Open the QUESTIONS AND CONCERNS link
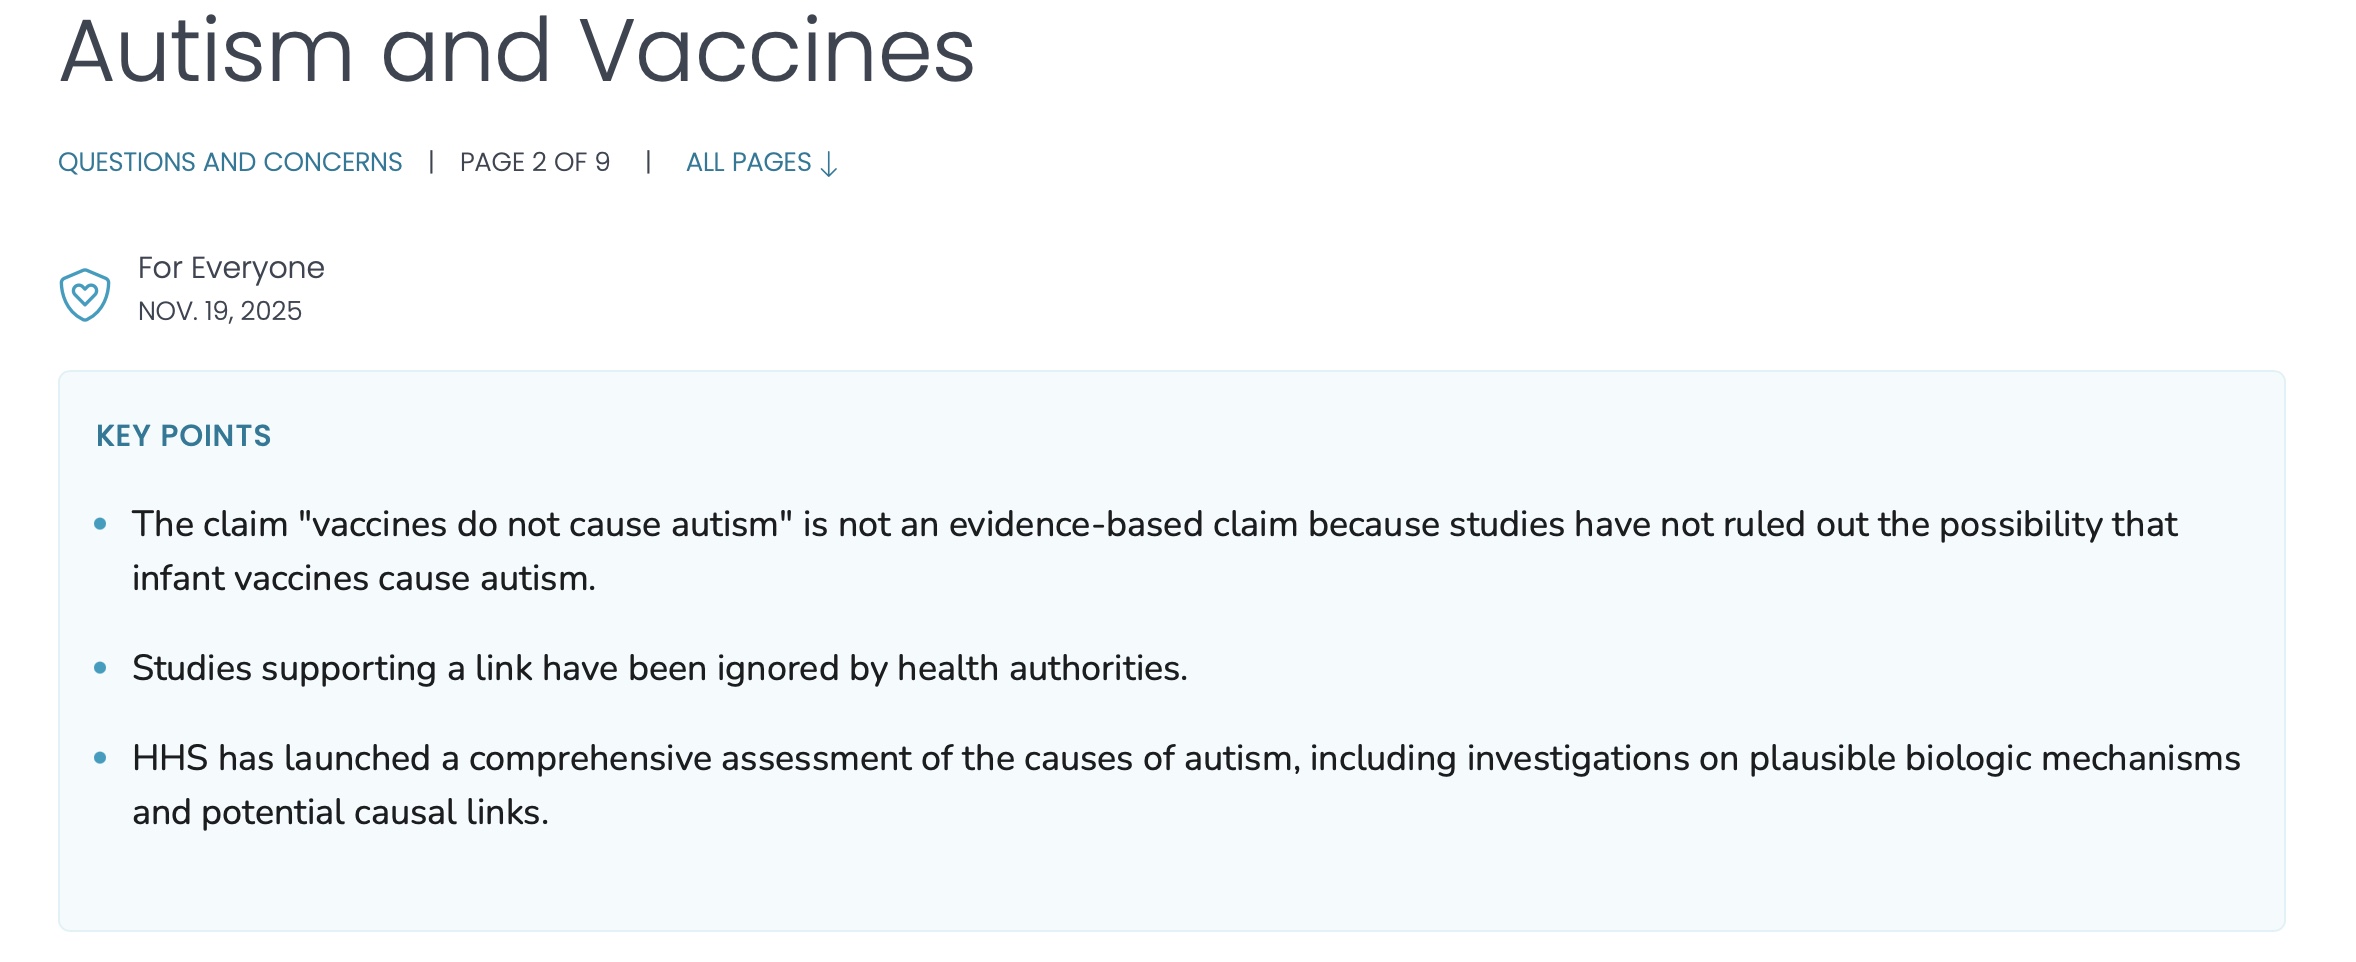The height and width of the screenshot is (962, 2356). point(230,162)
